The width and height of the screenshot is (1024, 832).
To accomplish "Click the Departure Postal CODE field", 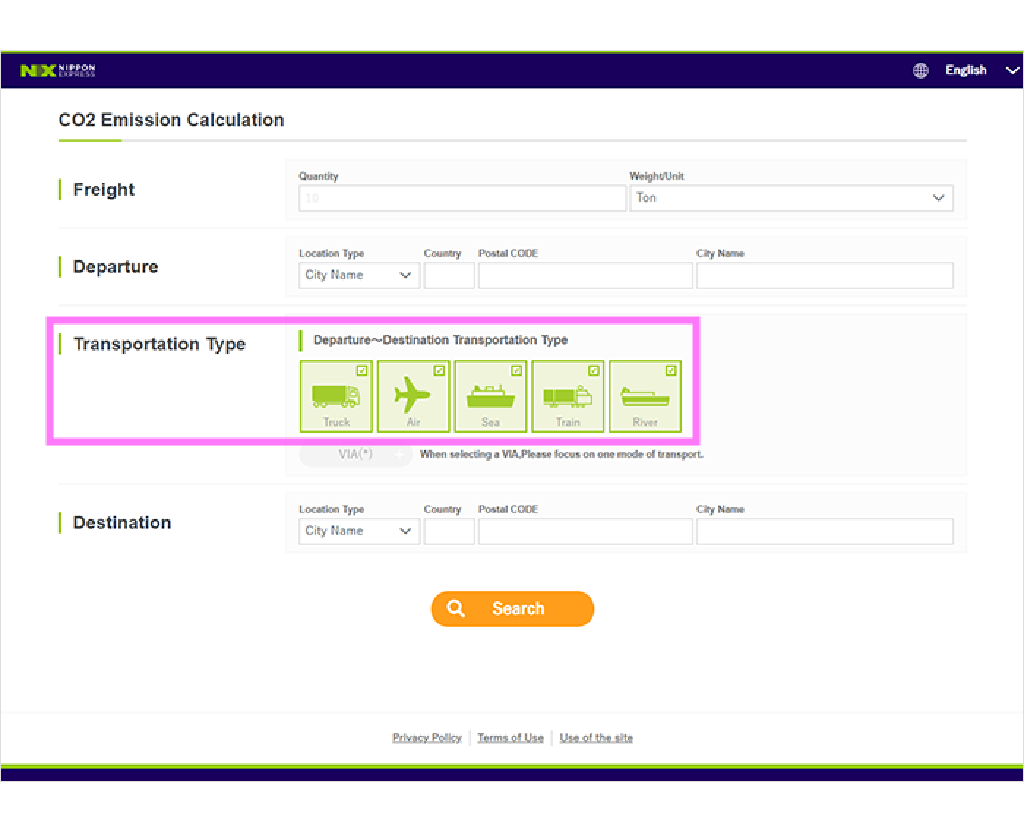I will click(585, 275).
